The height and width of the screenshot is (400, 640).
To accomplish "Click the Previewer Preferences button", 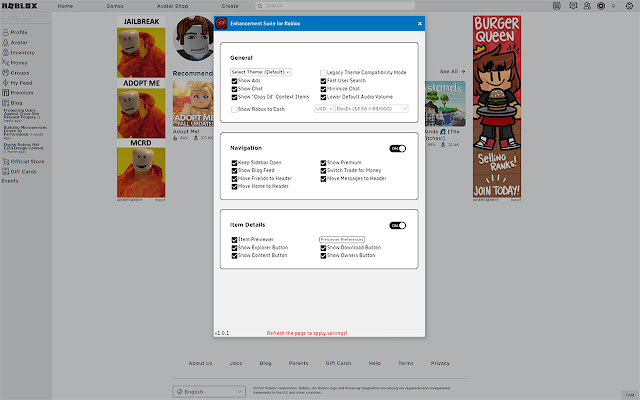I will tap(342, 240).
